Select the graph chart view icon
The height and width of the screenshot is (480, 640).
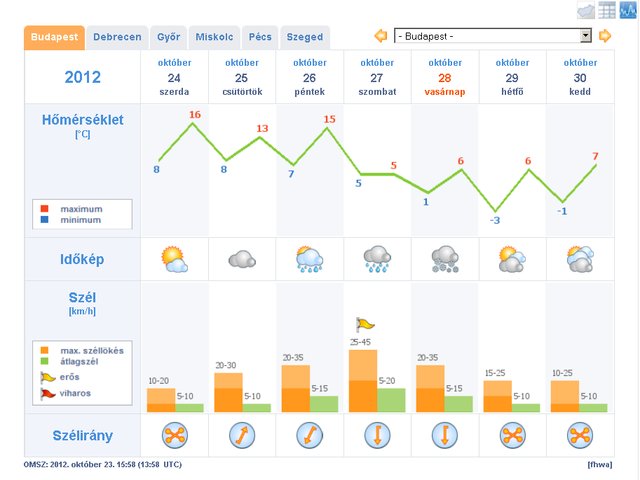pyautogui.click(x=627, y=11)
